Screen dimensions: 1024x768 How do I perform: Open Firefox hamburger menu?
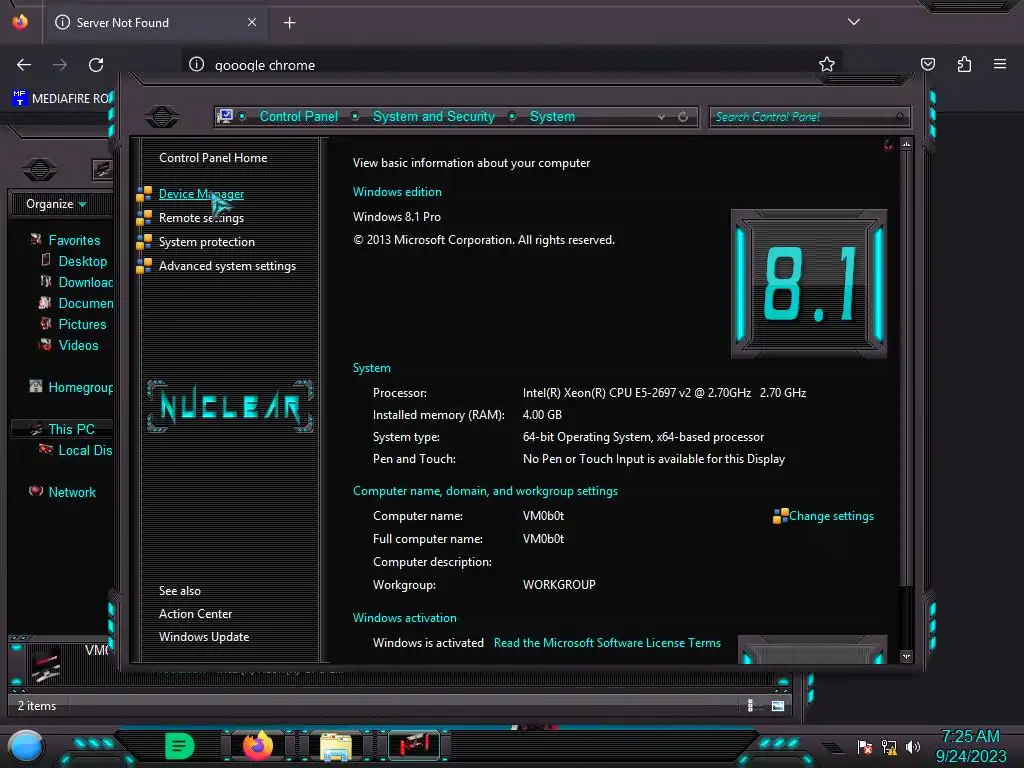(x=1000, y=64)
